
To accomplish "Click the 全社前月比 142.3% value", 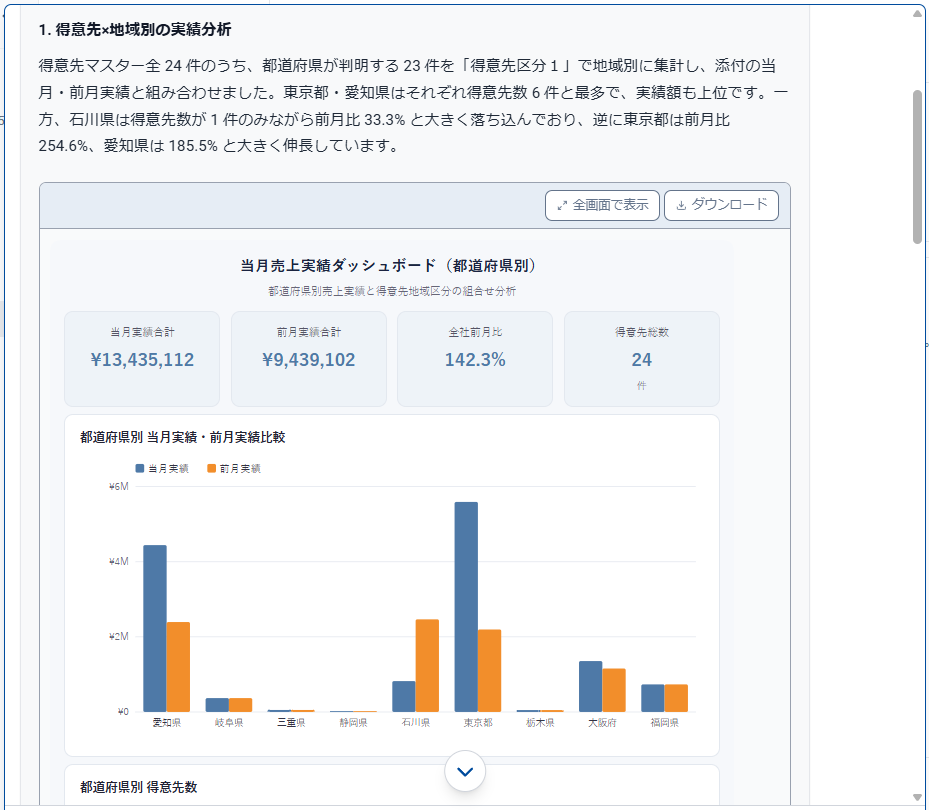I will point(475,360).
